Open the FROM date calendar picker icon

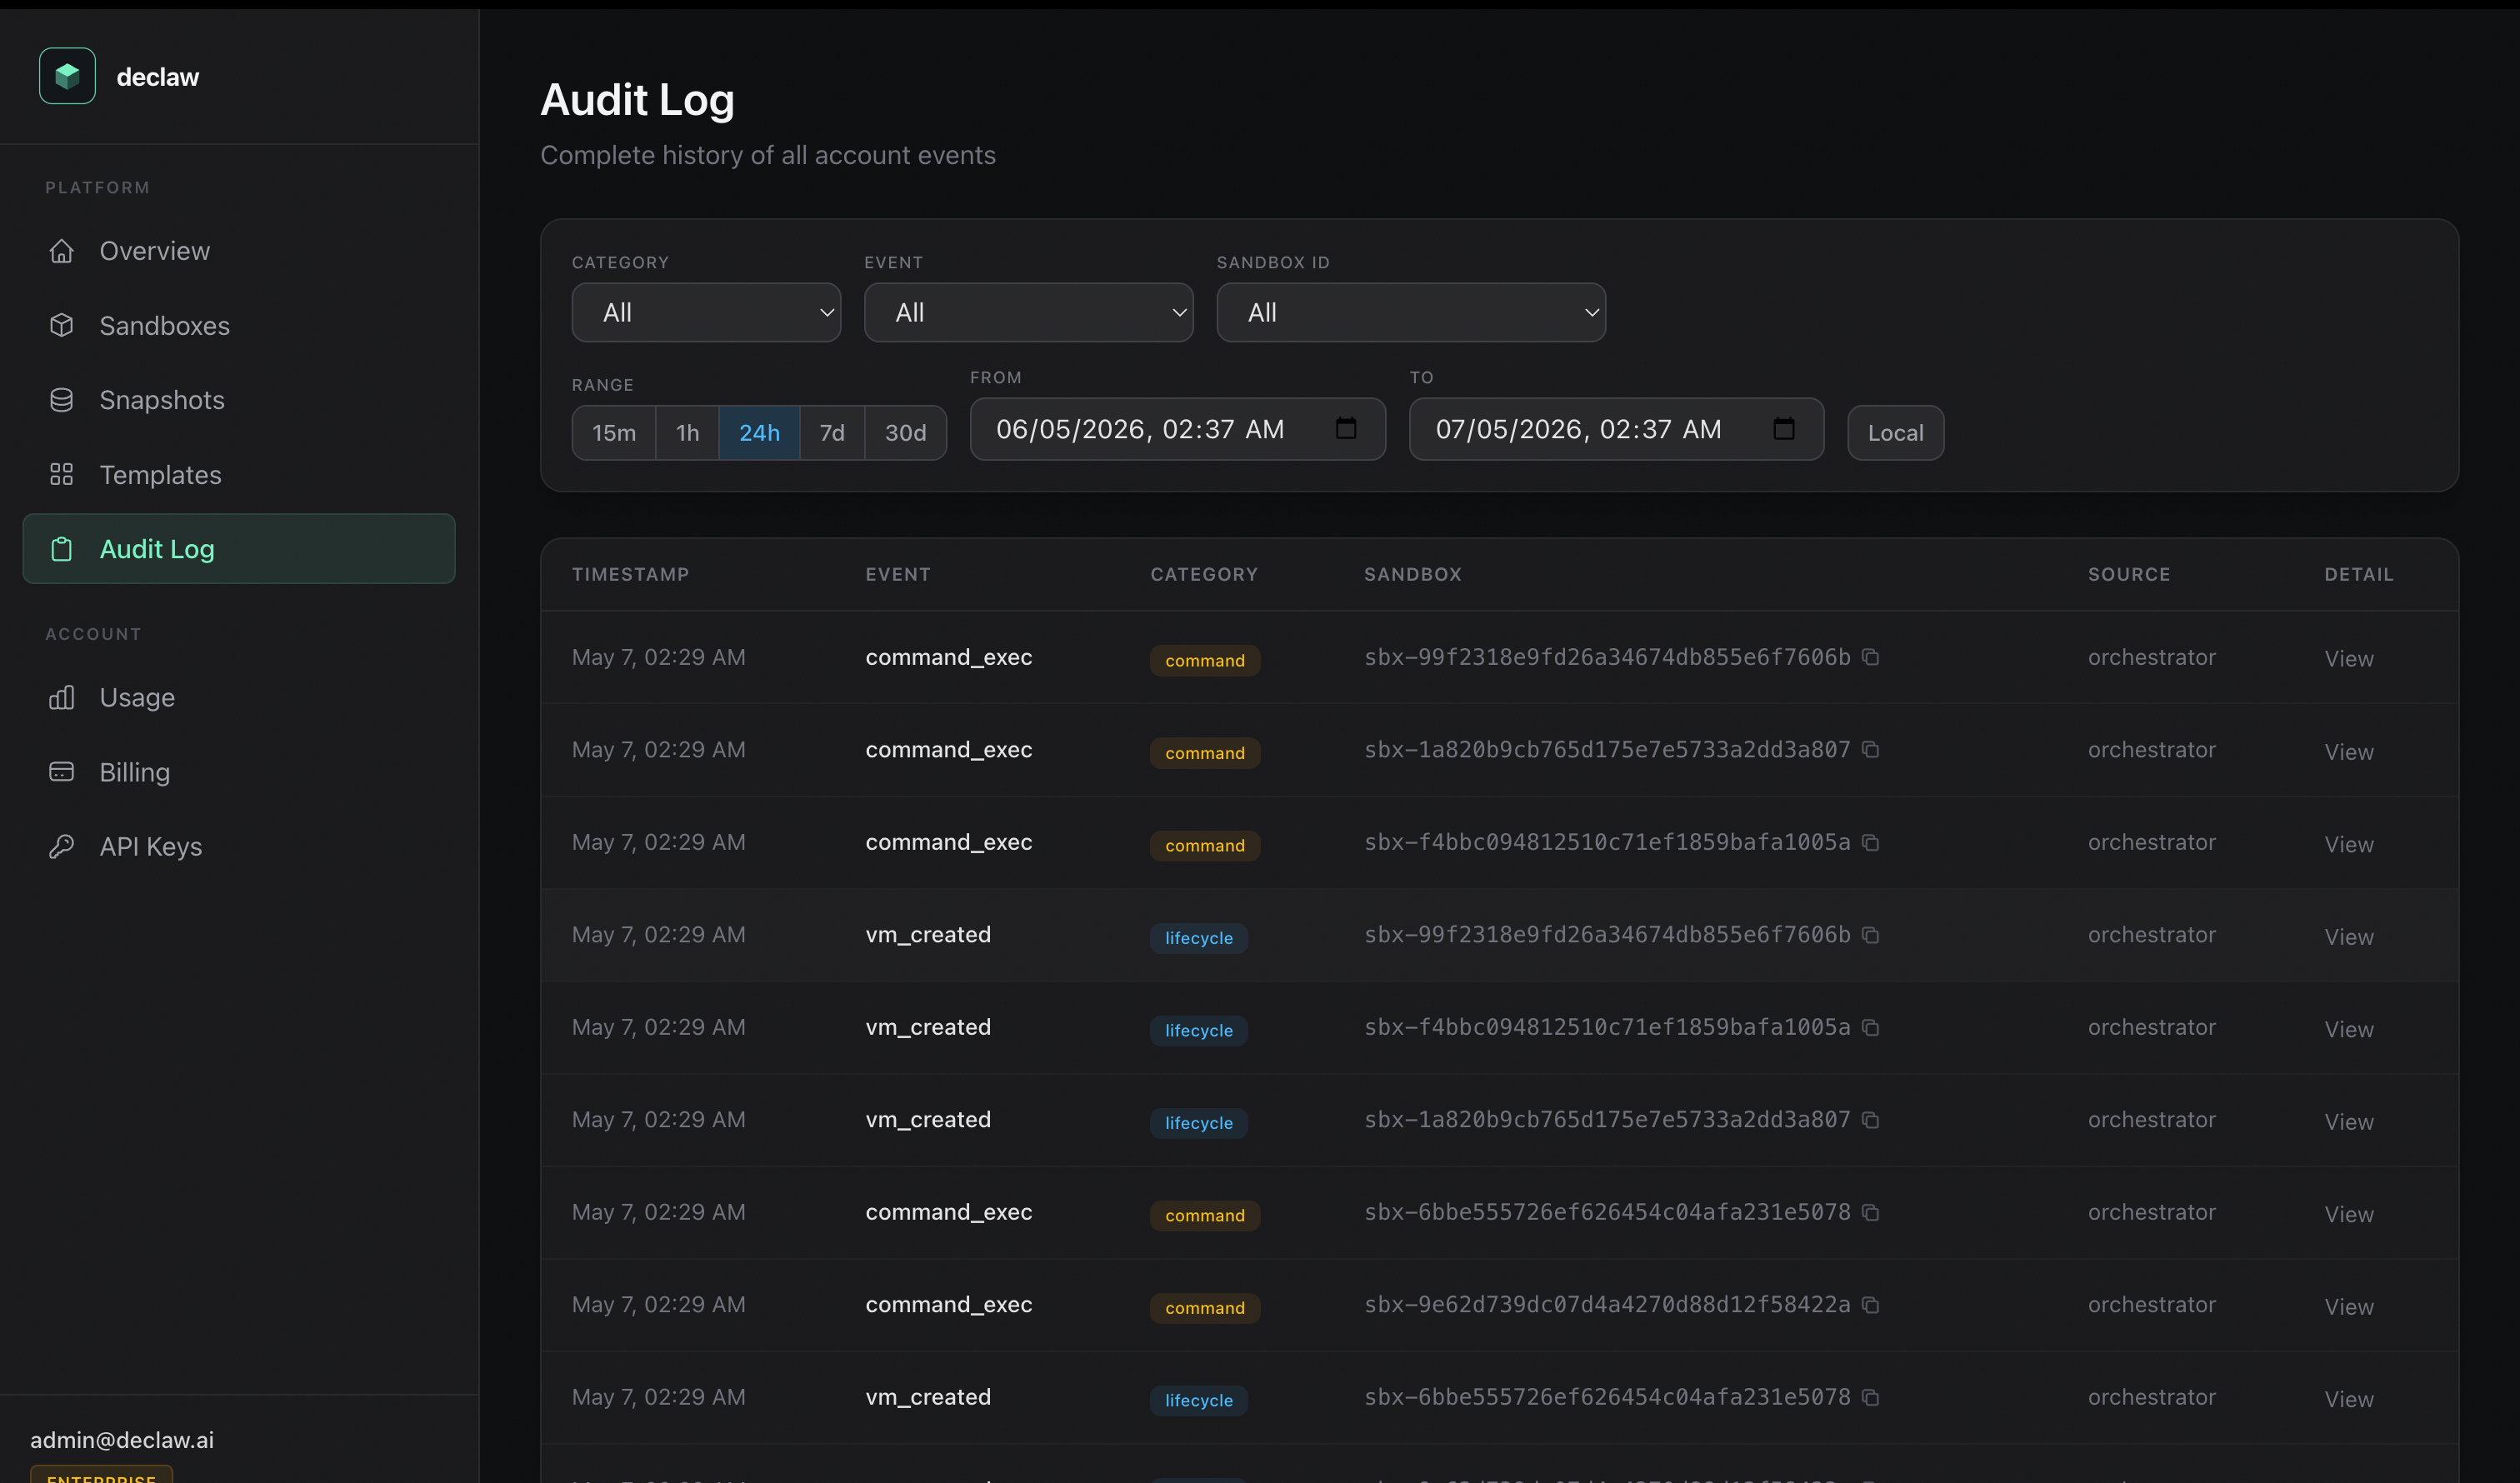[1346, 429]
